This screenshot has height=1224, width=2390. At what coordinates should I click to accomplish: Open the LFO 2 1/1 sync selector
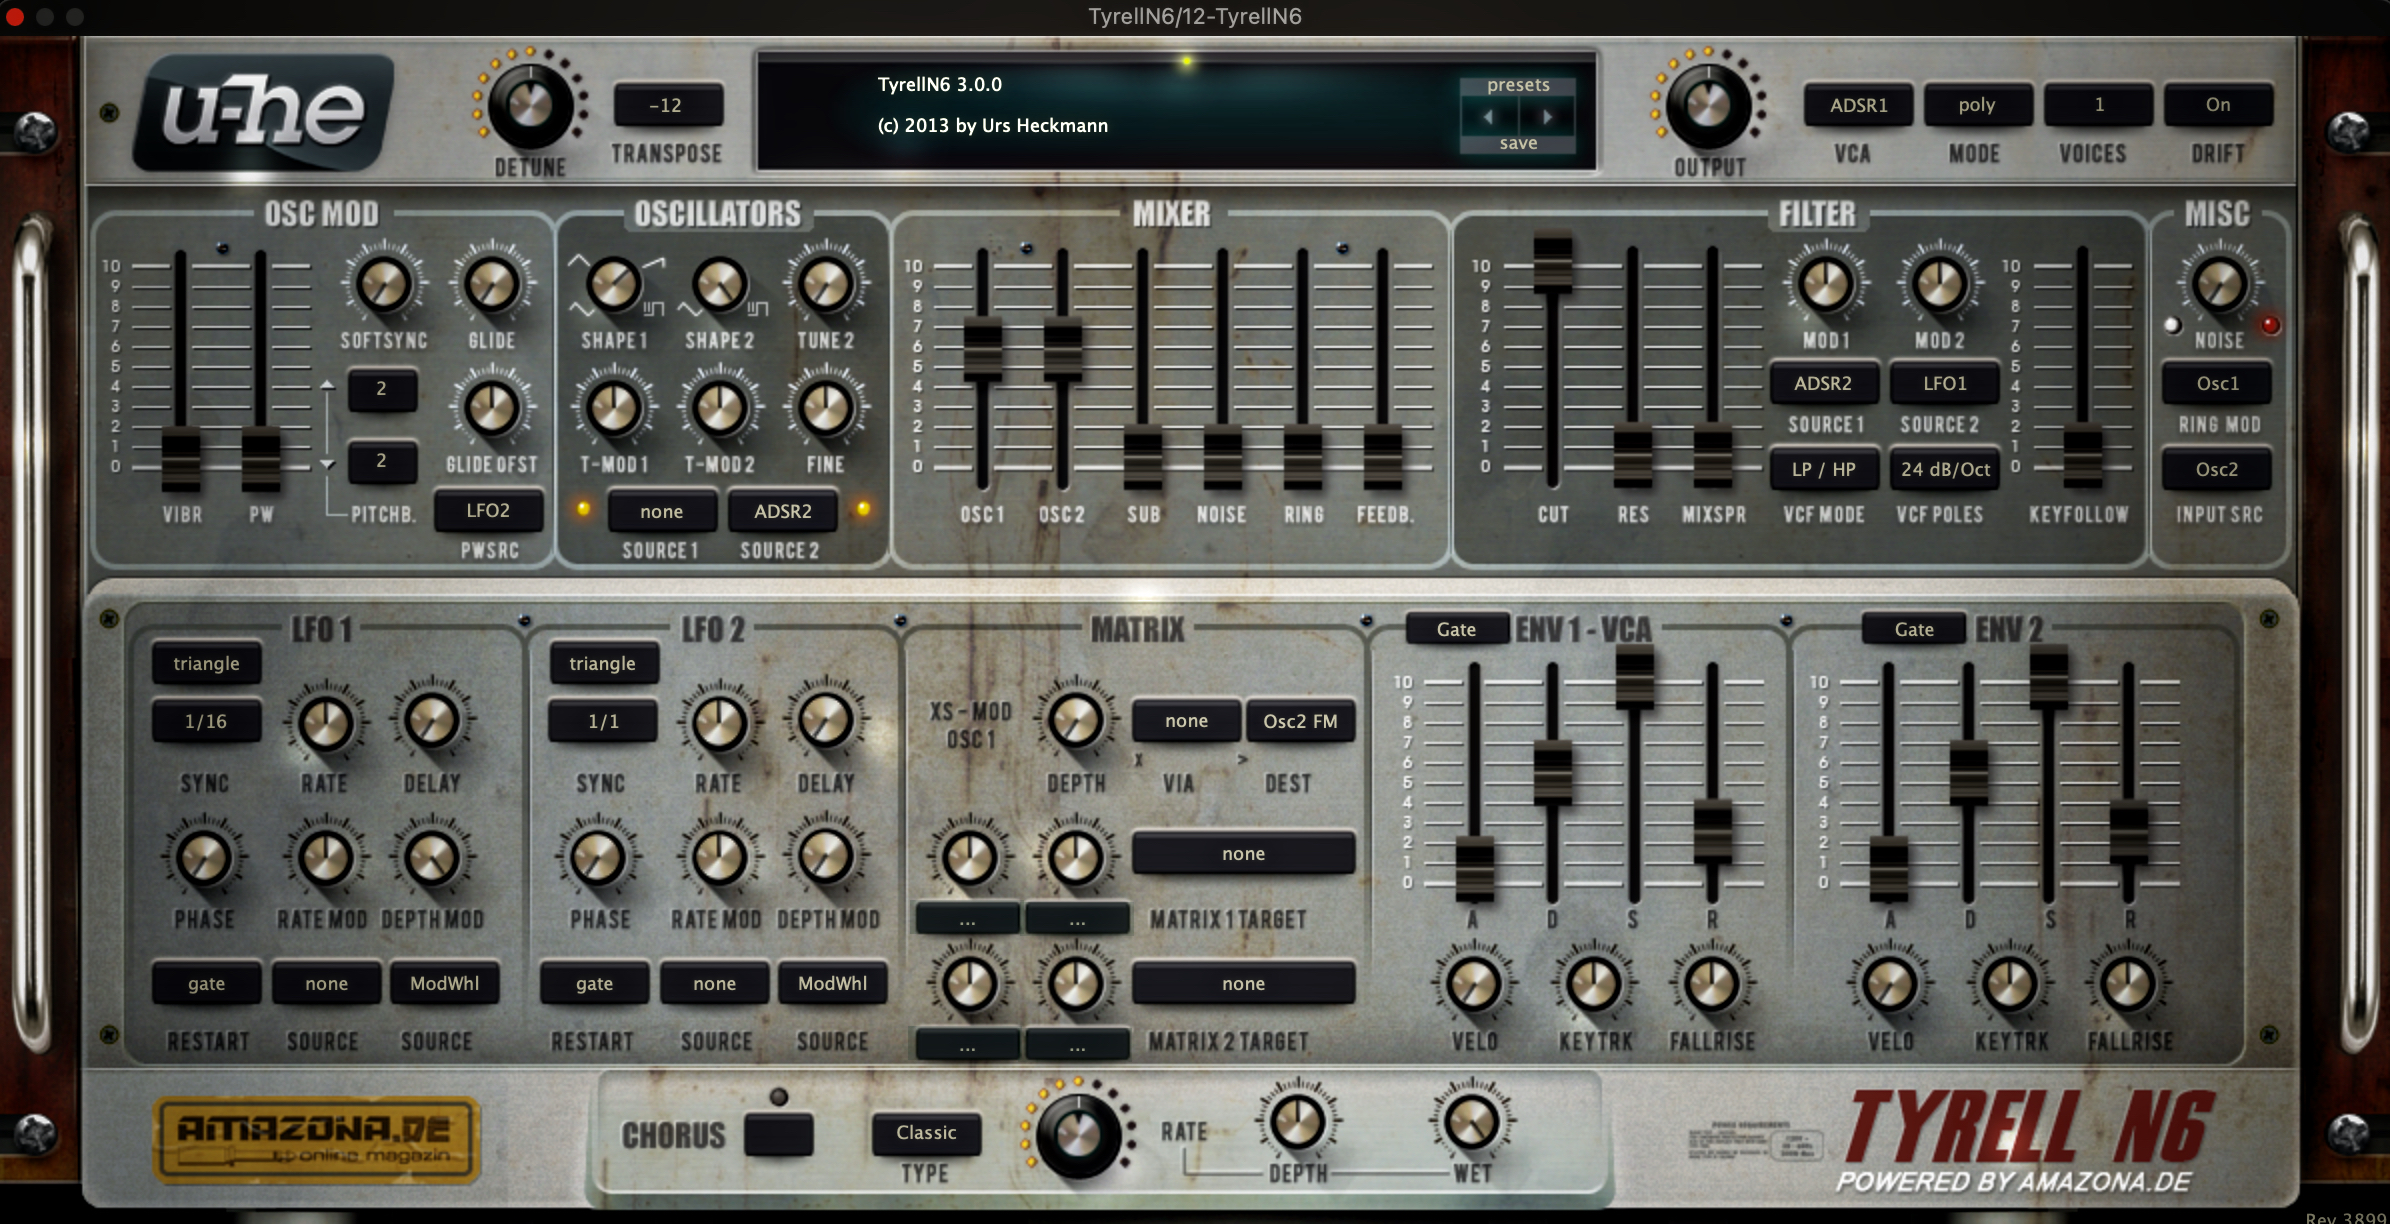603,722
